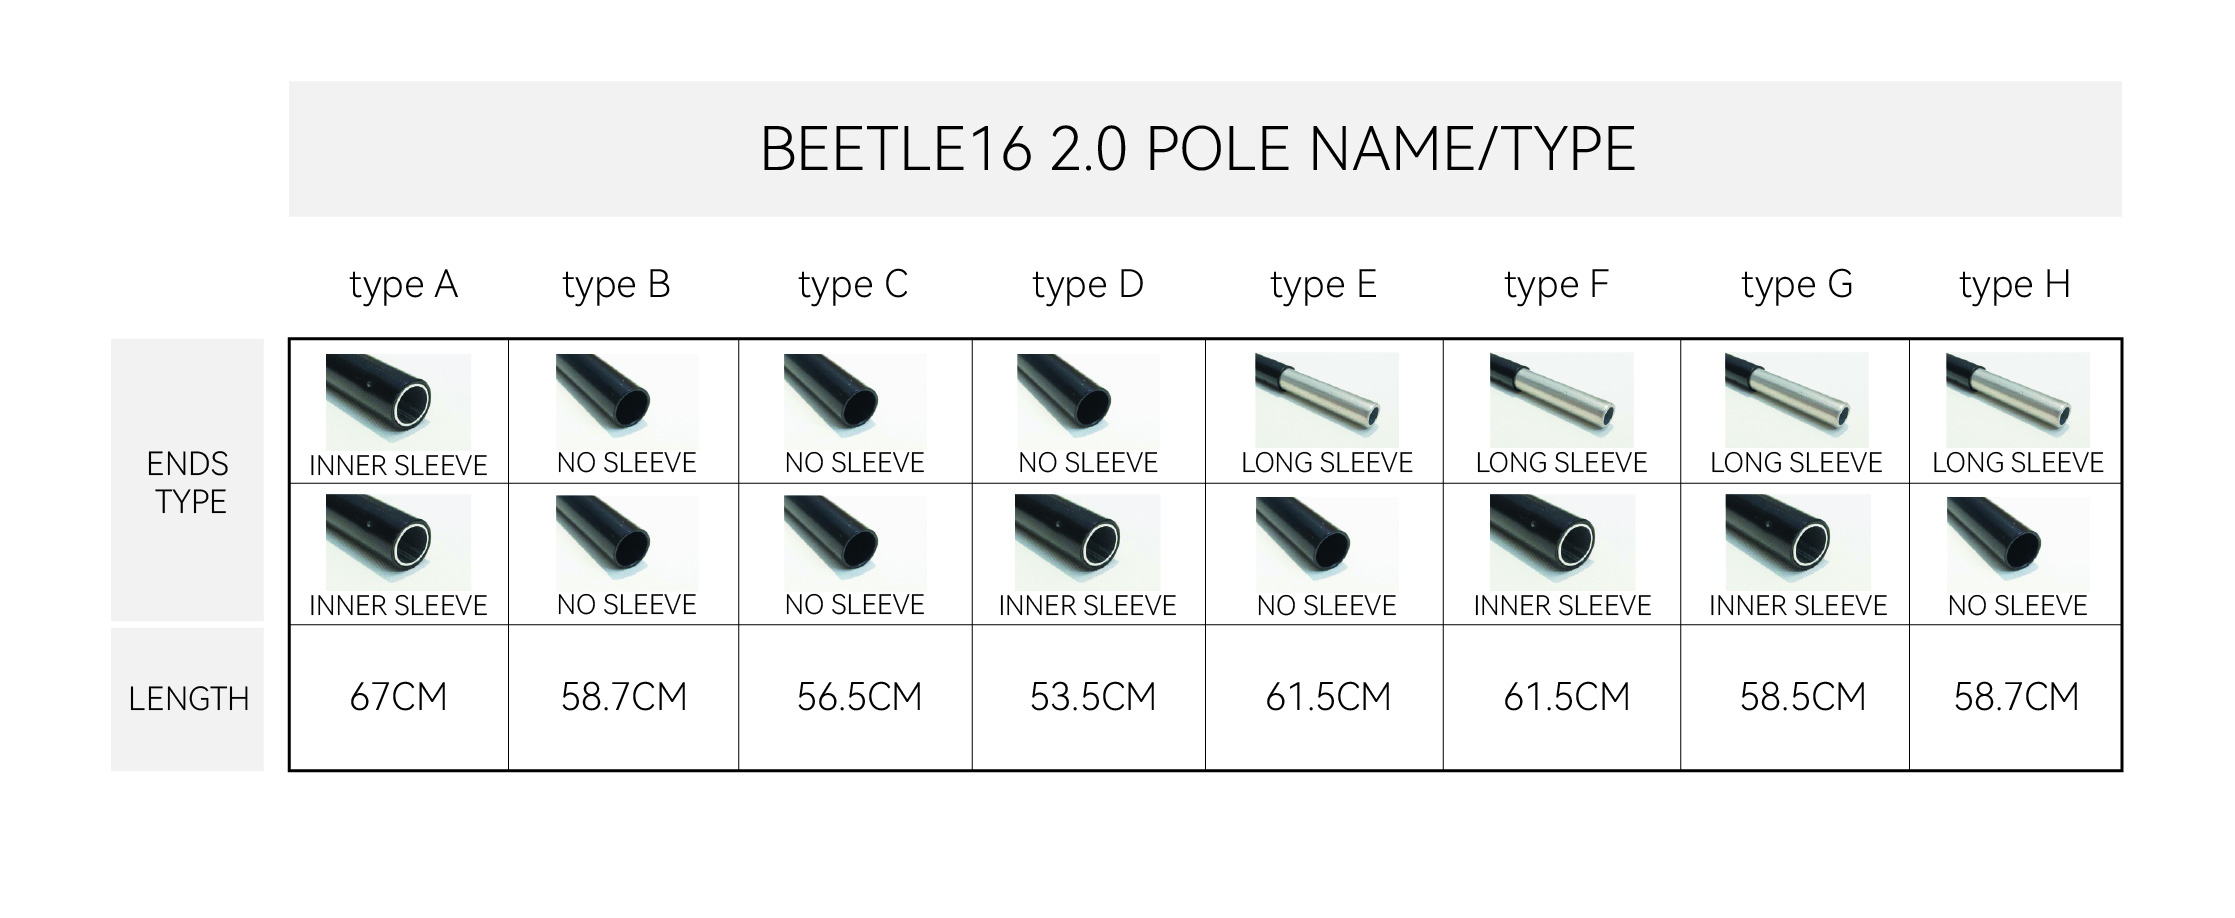The image size is (2235, 918).
Task: Click type H bottom no sleeve image
Action: [2017, 542]
